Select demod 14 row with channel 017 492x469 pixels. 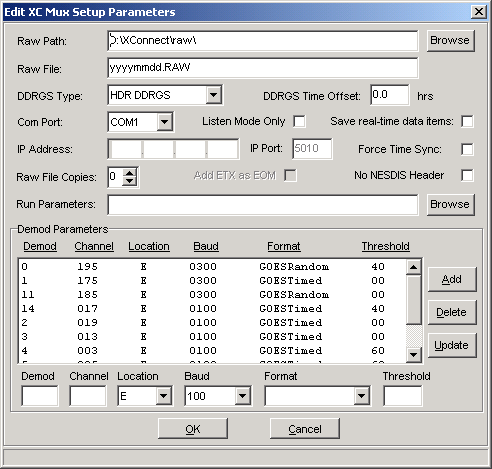pos(212,309)
